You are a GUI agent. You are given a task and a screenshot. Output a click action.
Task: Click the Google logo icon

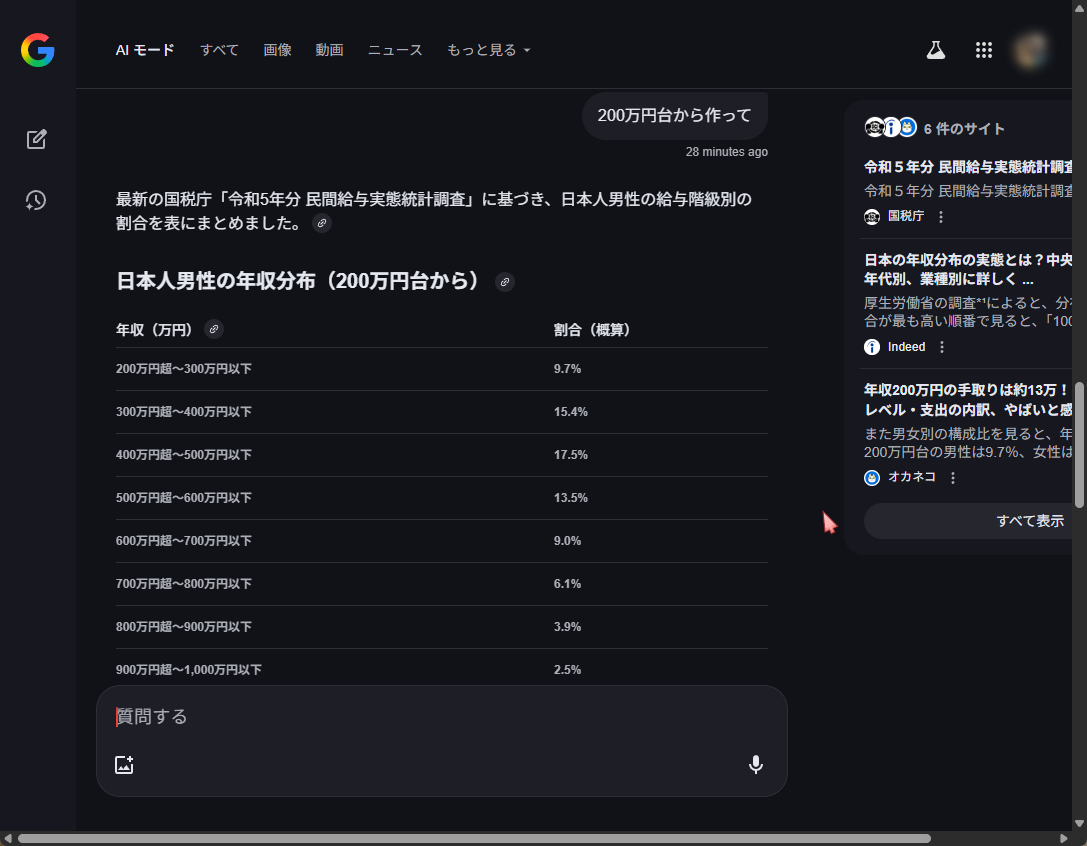(x=37, y=50)
